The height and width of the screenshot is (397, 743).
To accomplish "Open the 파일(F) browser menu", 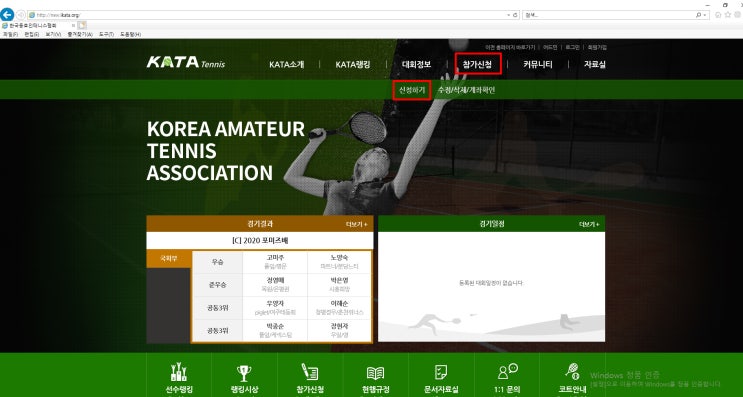I will pyautogui.click(x=10, y=35).
